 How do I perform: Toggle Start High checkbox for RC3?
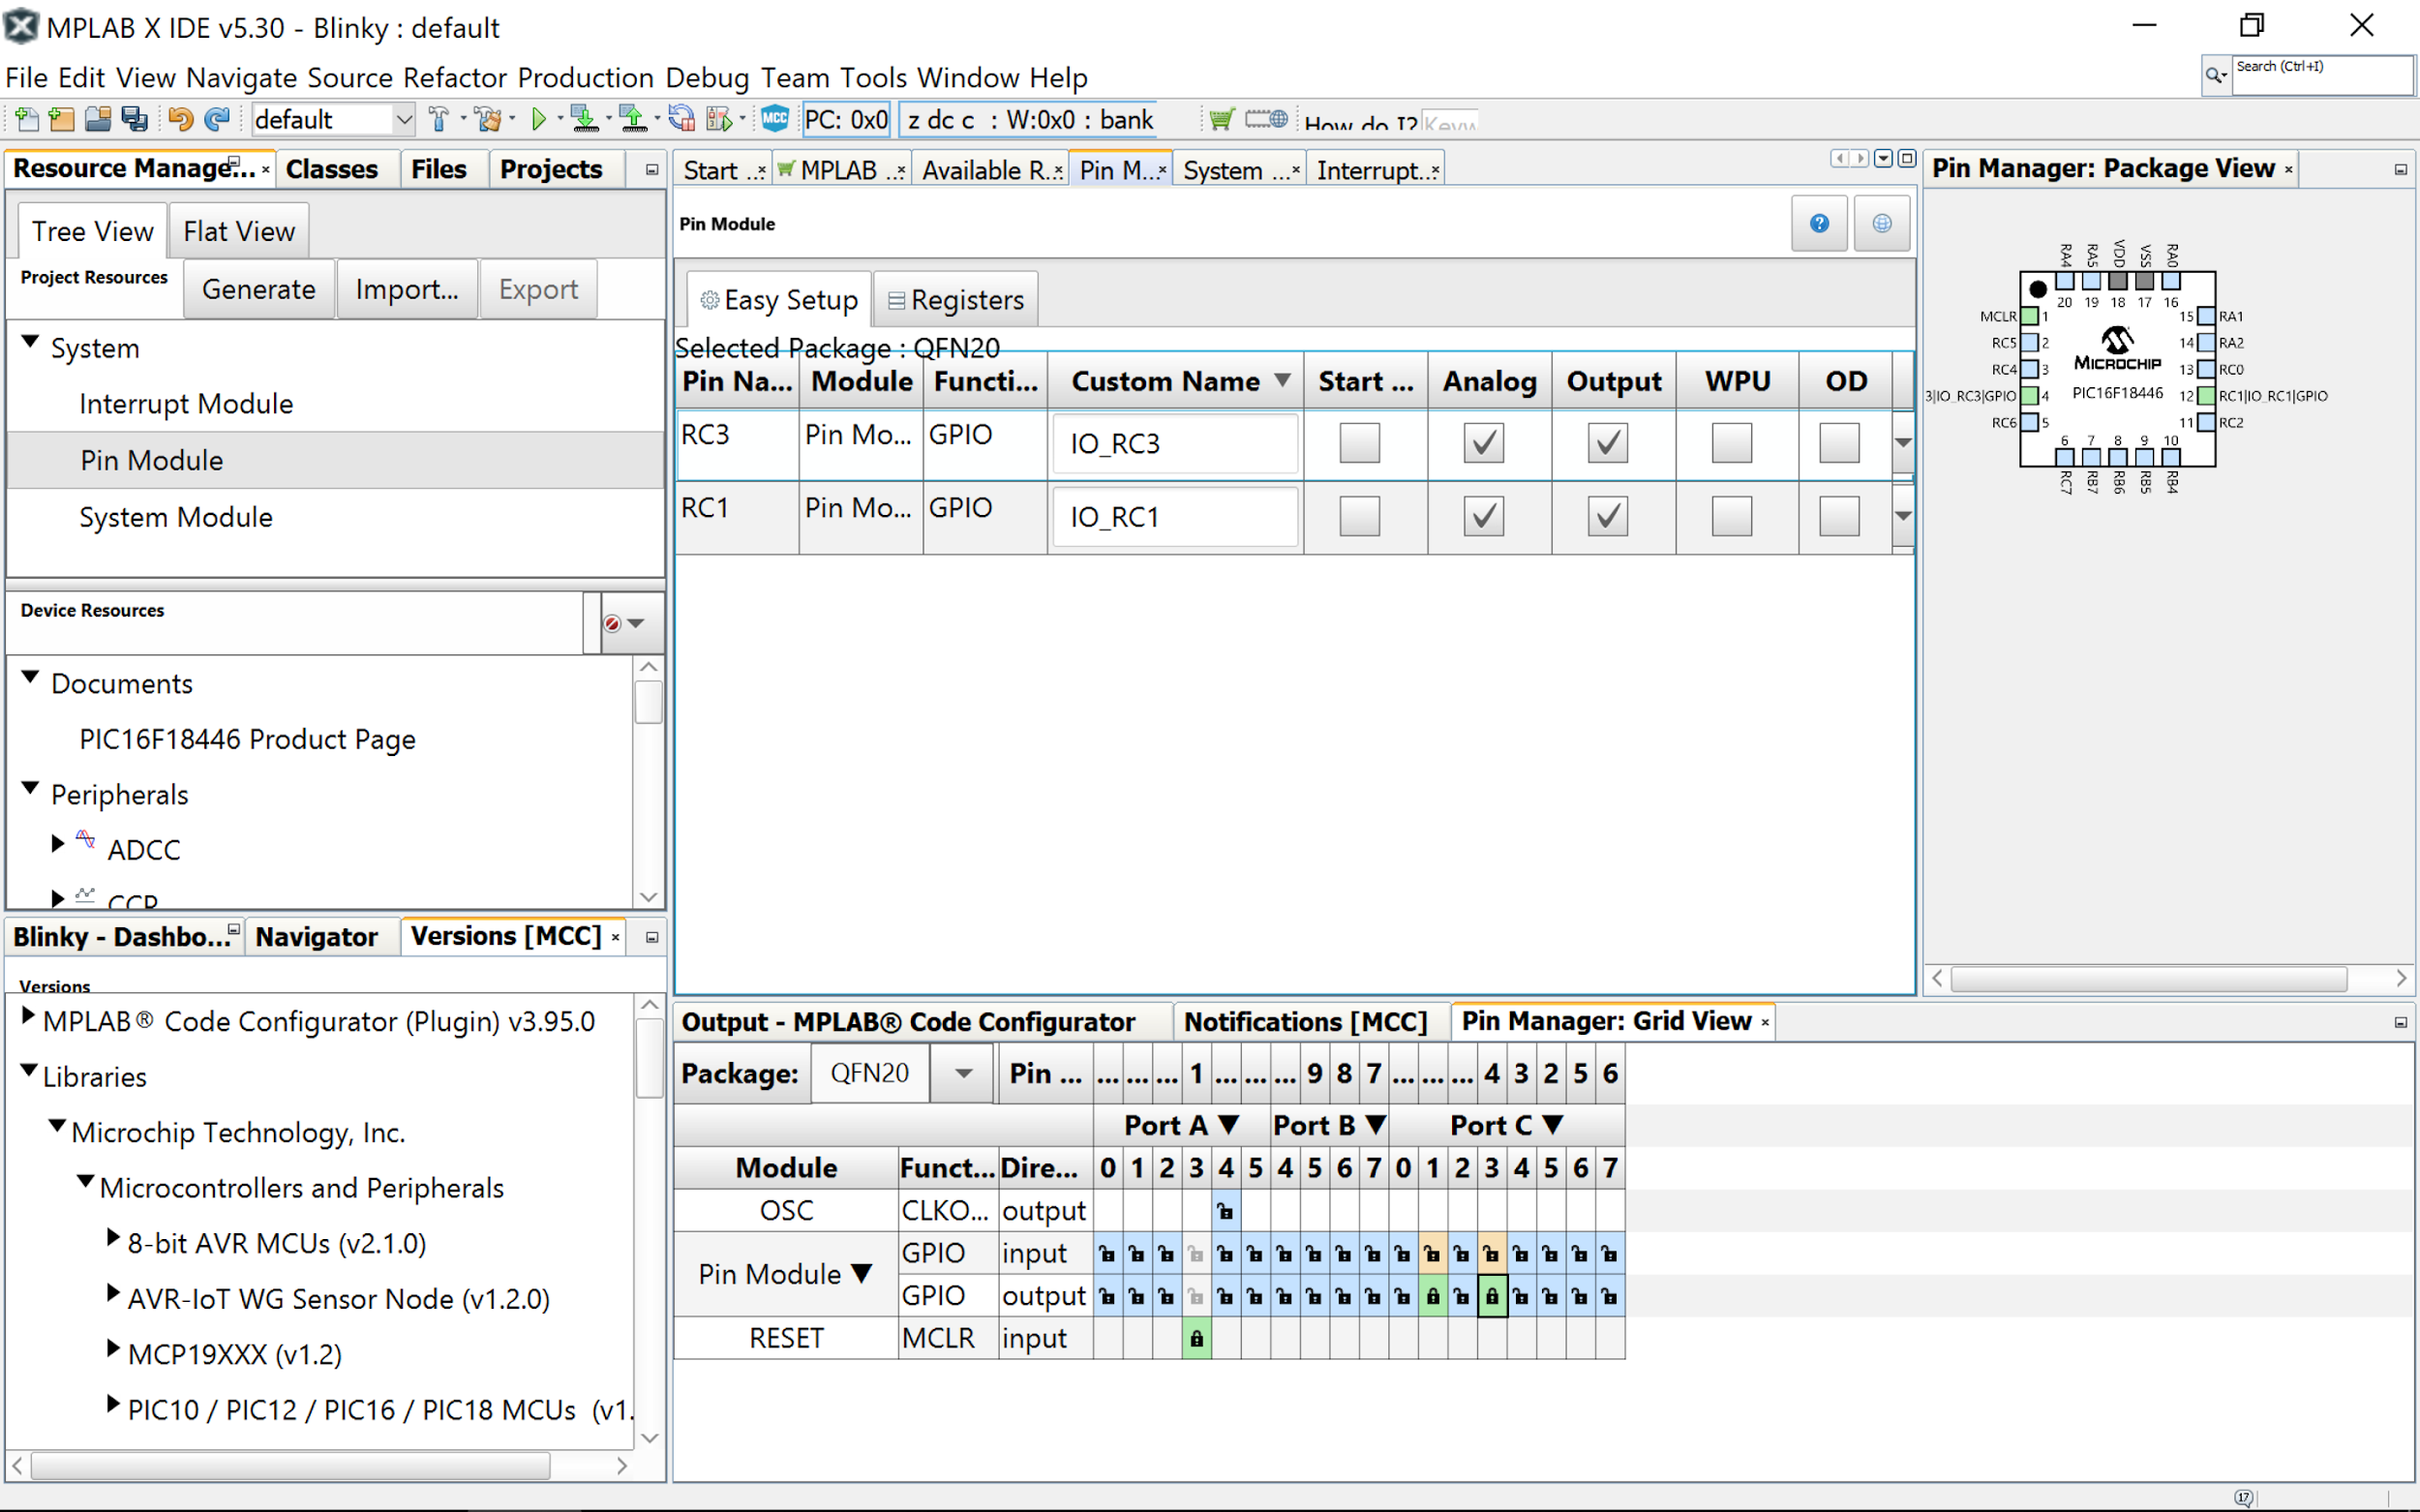pyautogui.click(x=1360, y=443)
